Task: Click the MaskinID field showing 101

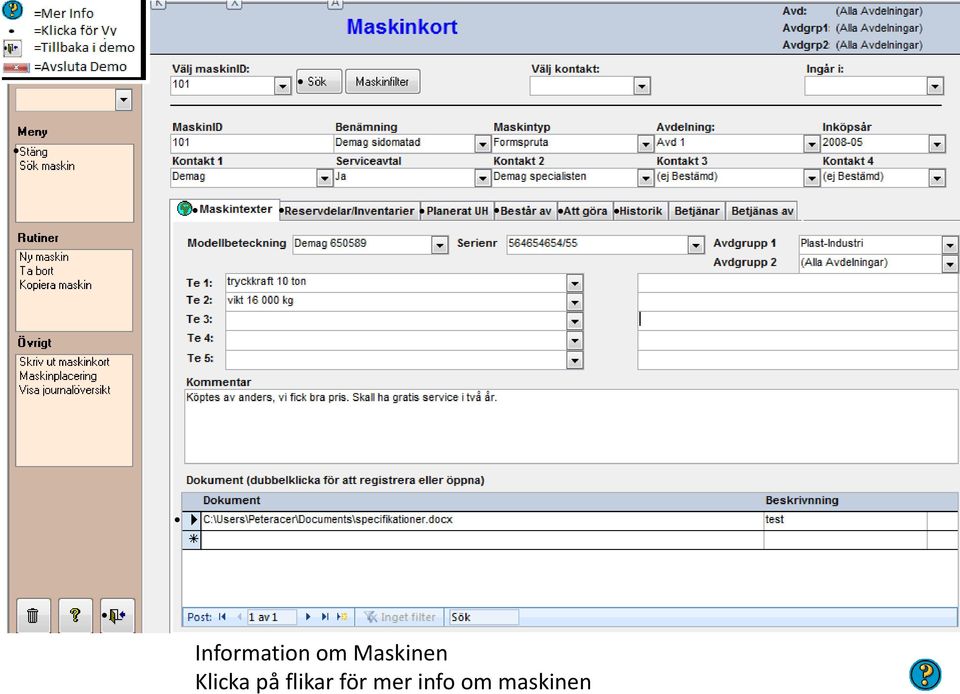Action: pyautogui.click(x=251, y=143)
